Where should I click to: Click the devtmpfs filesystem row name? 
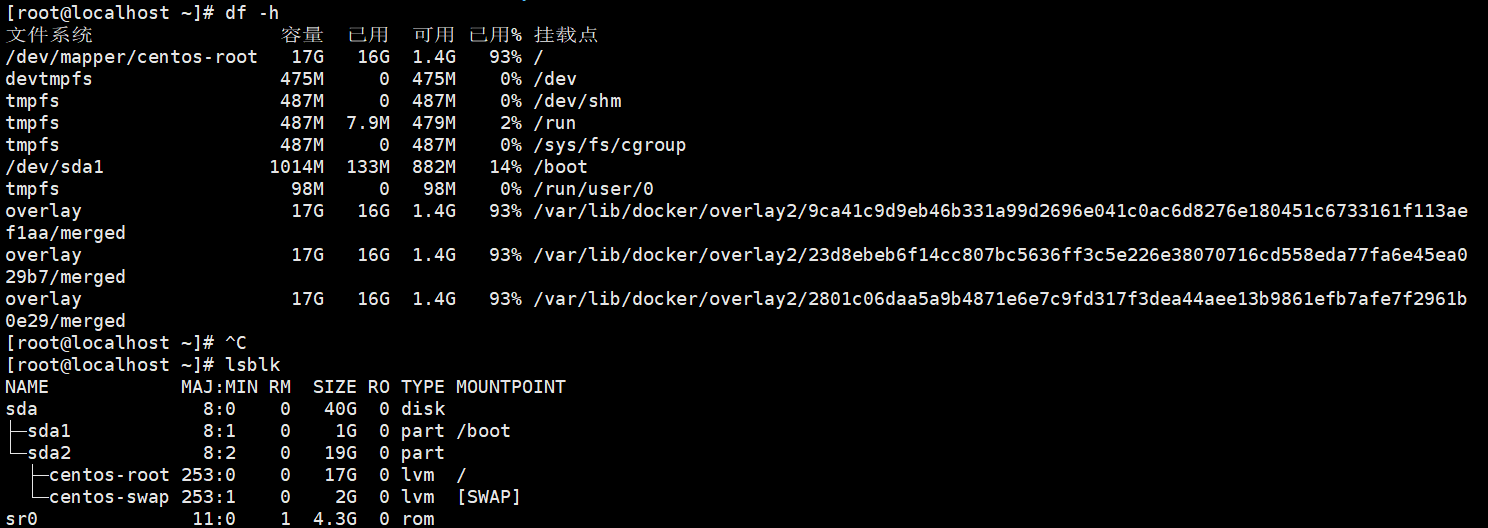pos(49,79)
